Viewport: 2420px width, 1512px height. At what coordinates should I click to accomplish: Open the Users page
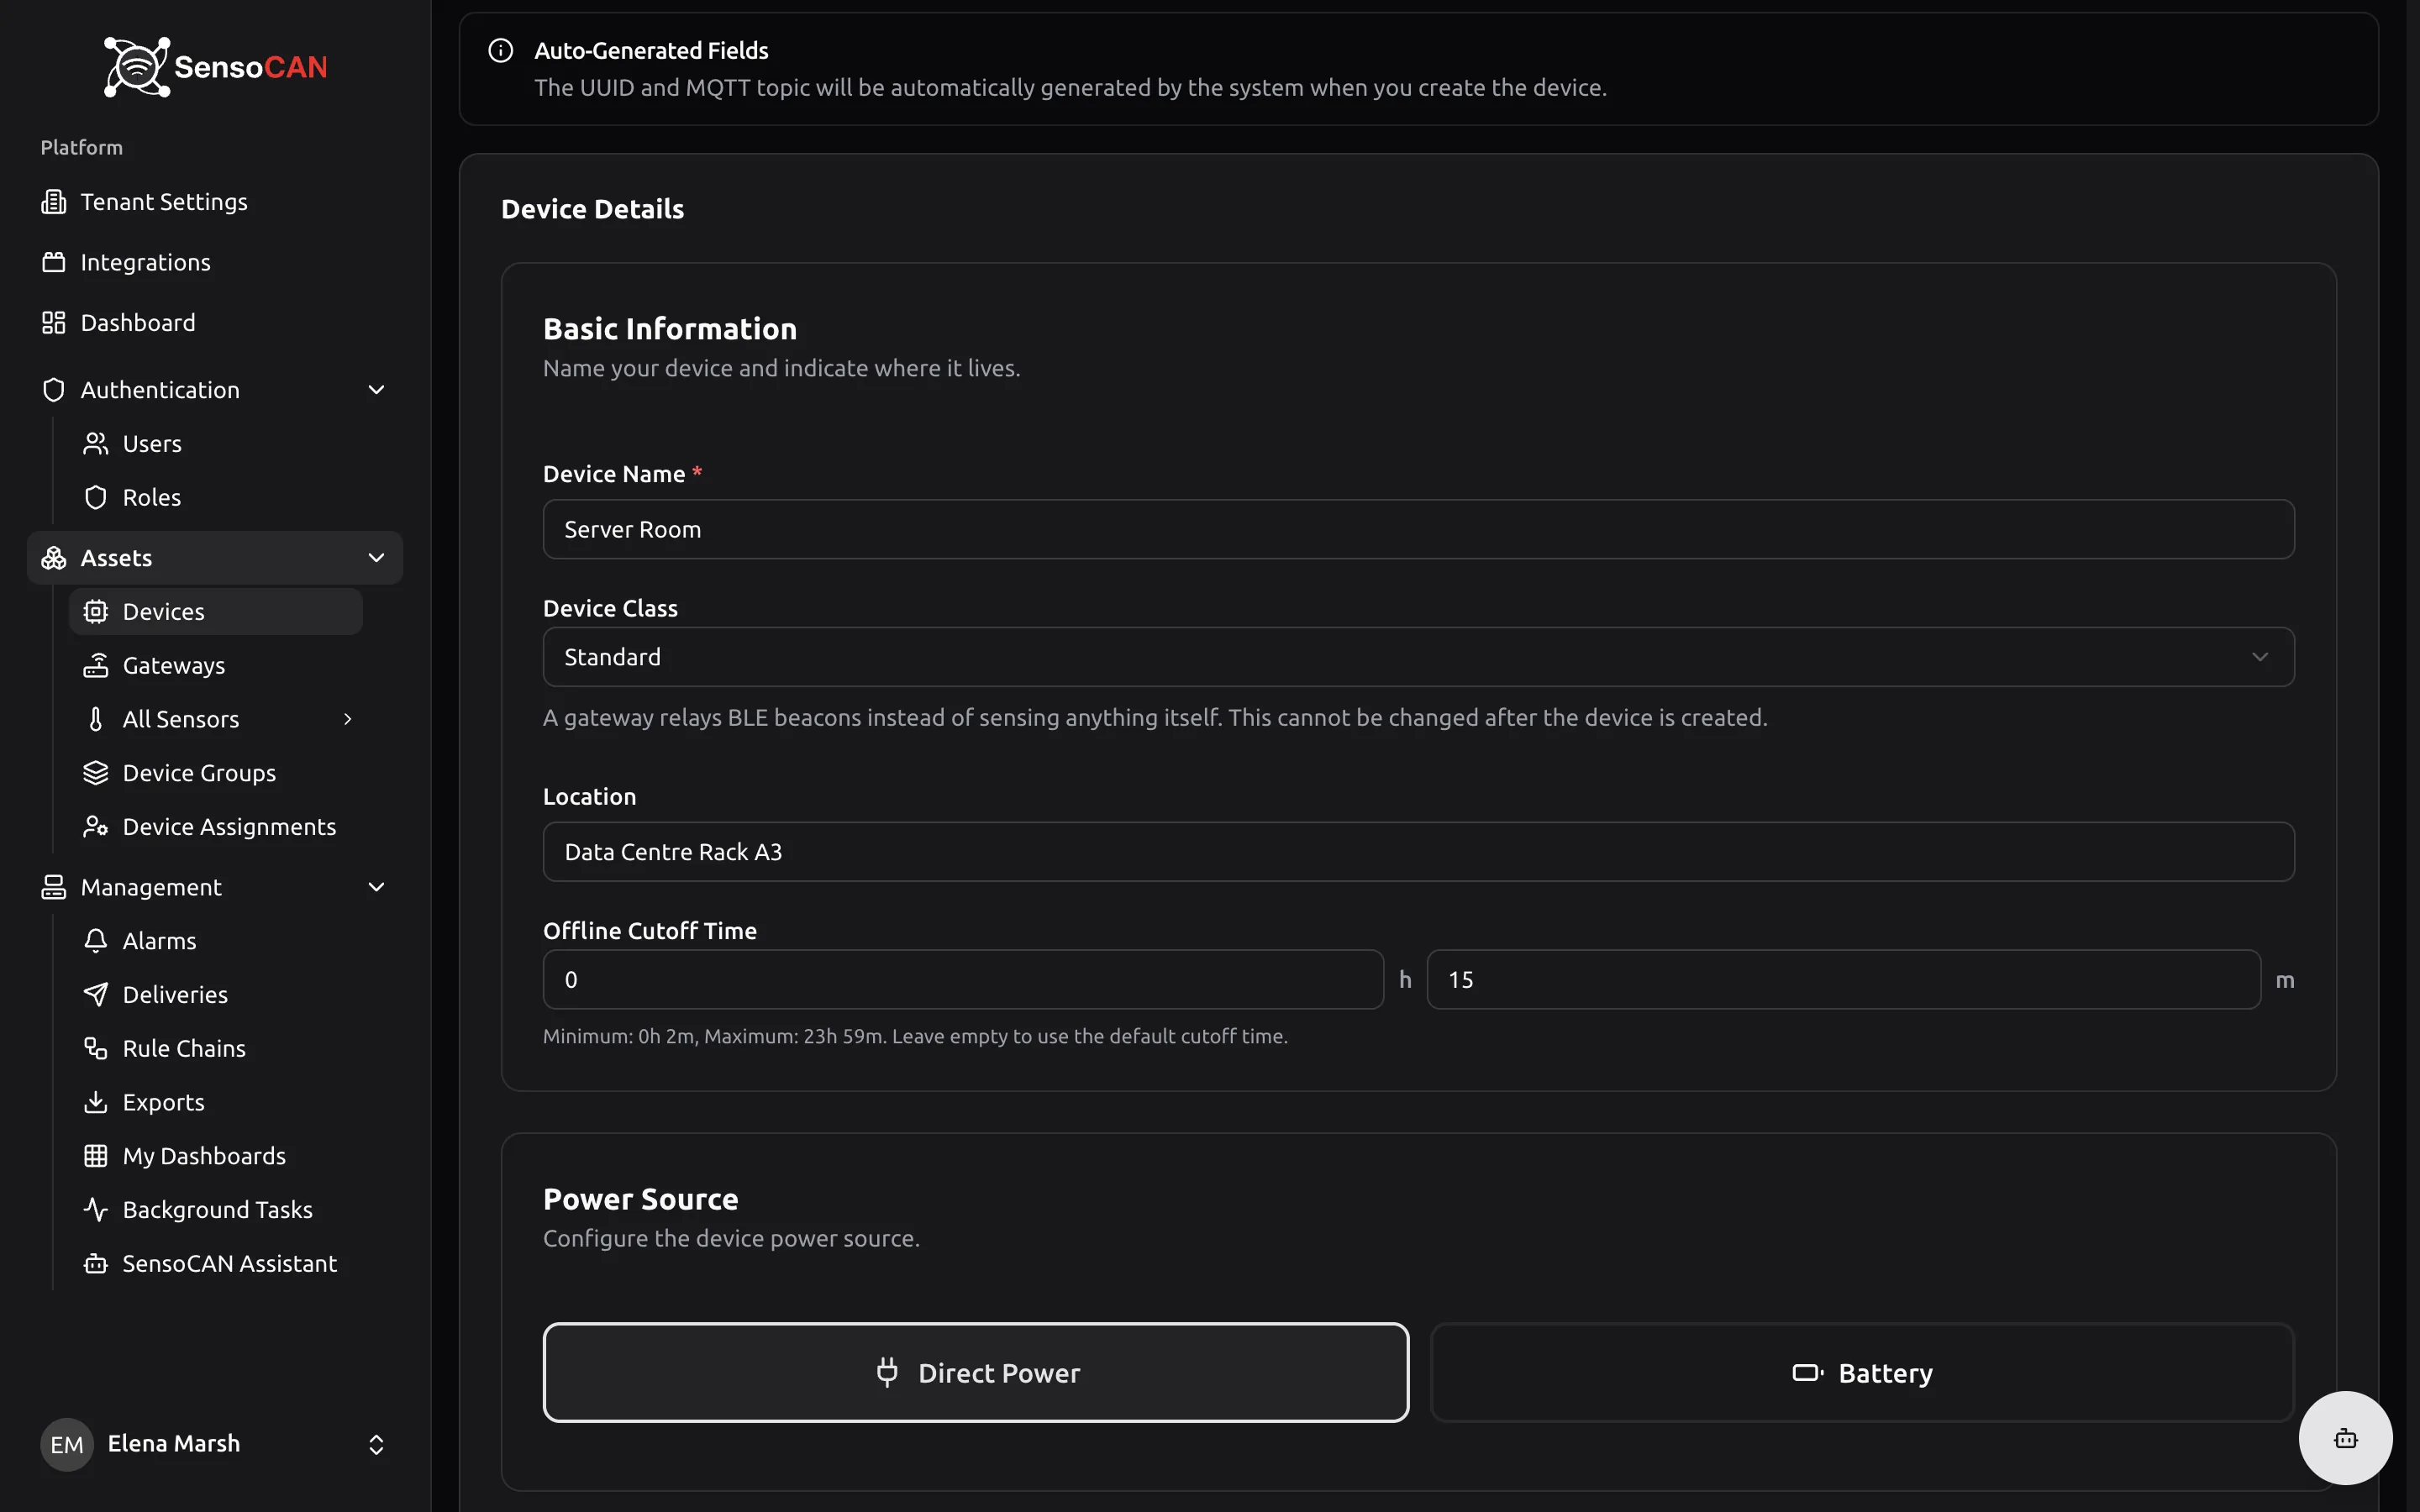[215, 444]
